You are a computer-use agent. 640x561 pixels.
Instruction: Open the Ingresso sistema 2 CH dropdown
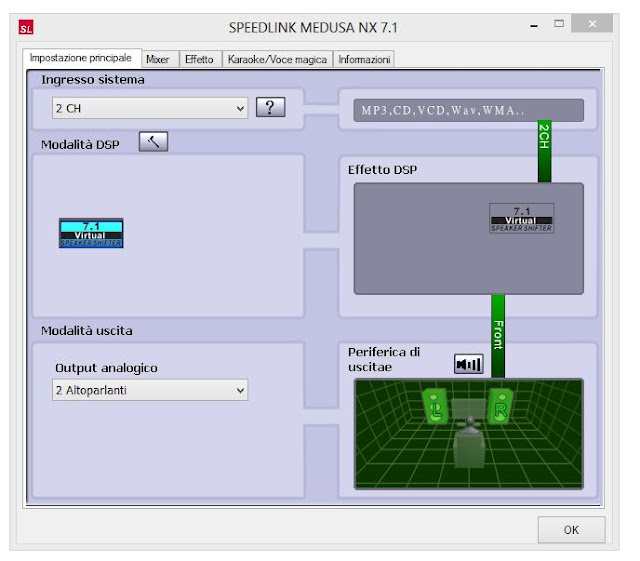(150, 108)
